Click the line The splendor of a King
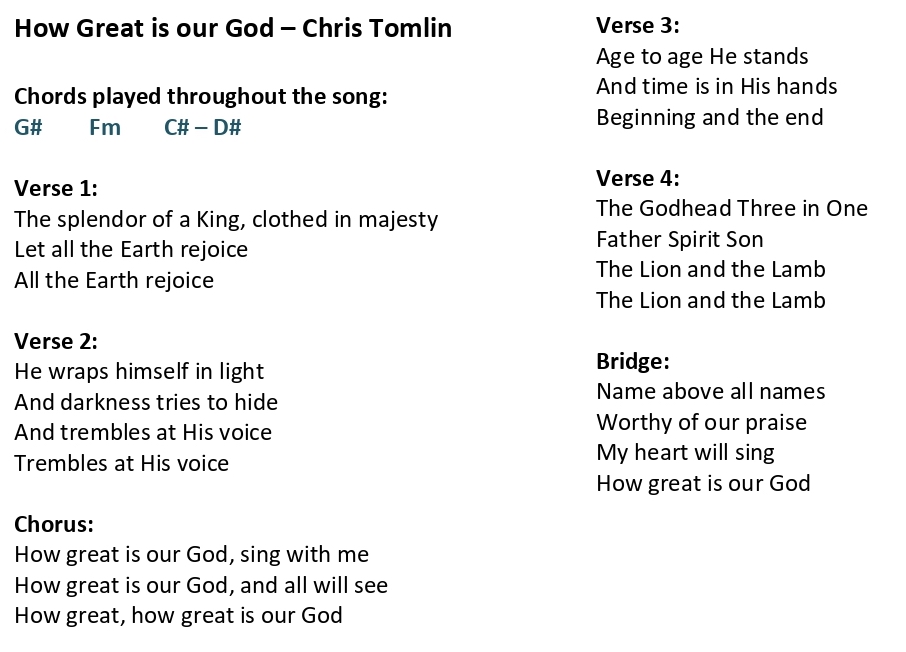The image size is (906, 652). [226, 220]
